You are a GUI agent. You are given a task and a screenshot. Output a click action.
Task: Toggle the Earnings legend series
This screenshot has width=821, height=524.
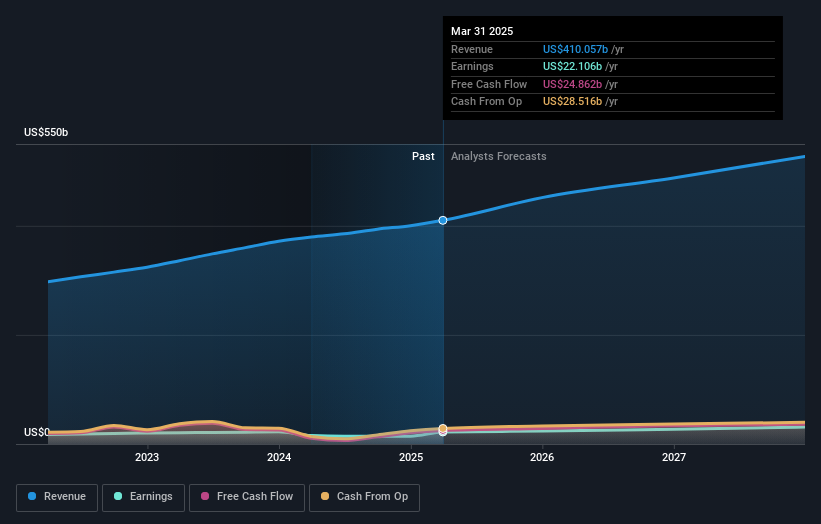tap(143, 497)
